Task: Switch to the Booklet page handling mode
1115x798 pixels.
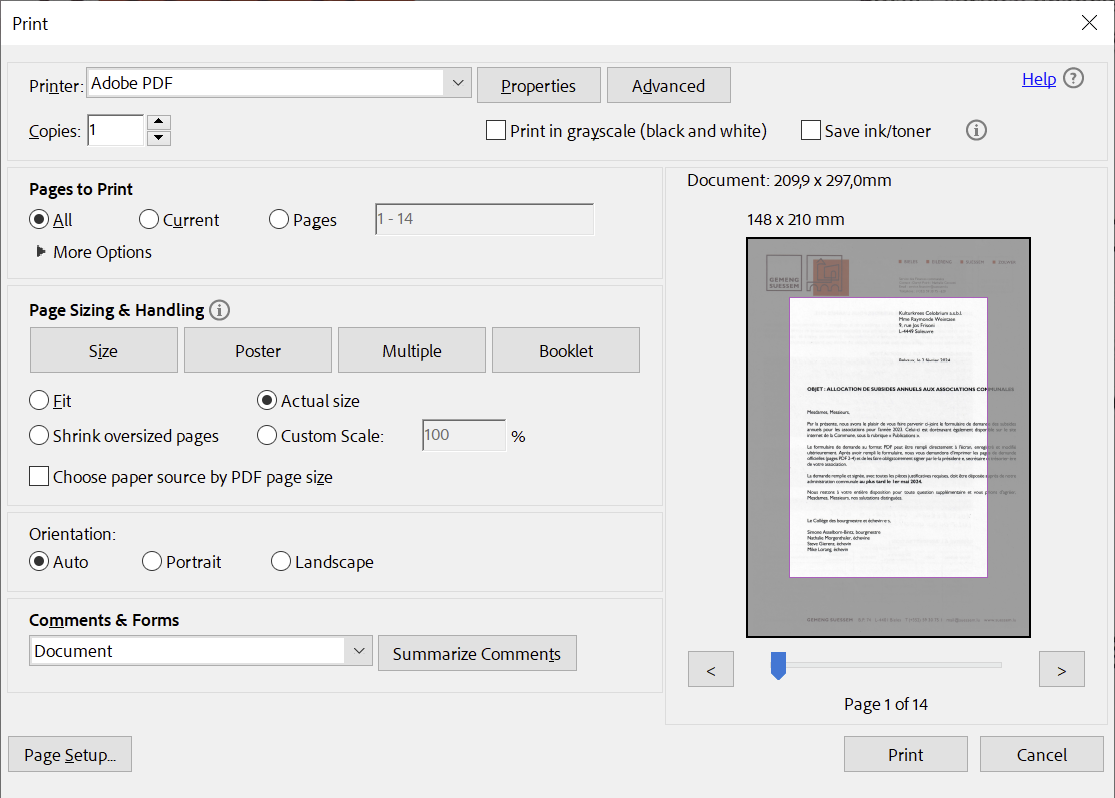Action: pos(565,350)
